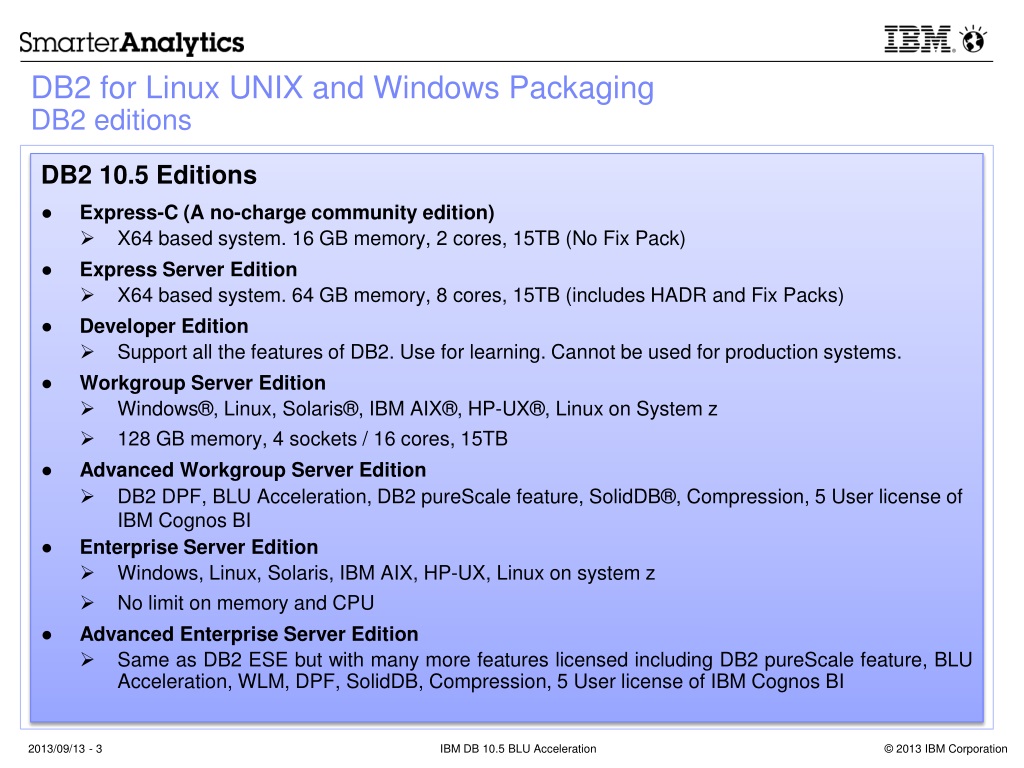Click the footer date "2013/09/13 - 3"
This screenshot has height=768, width=1024.
(65, 749)
